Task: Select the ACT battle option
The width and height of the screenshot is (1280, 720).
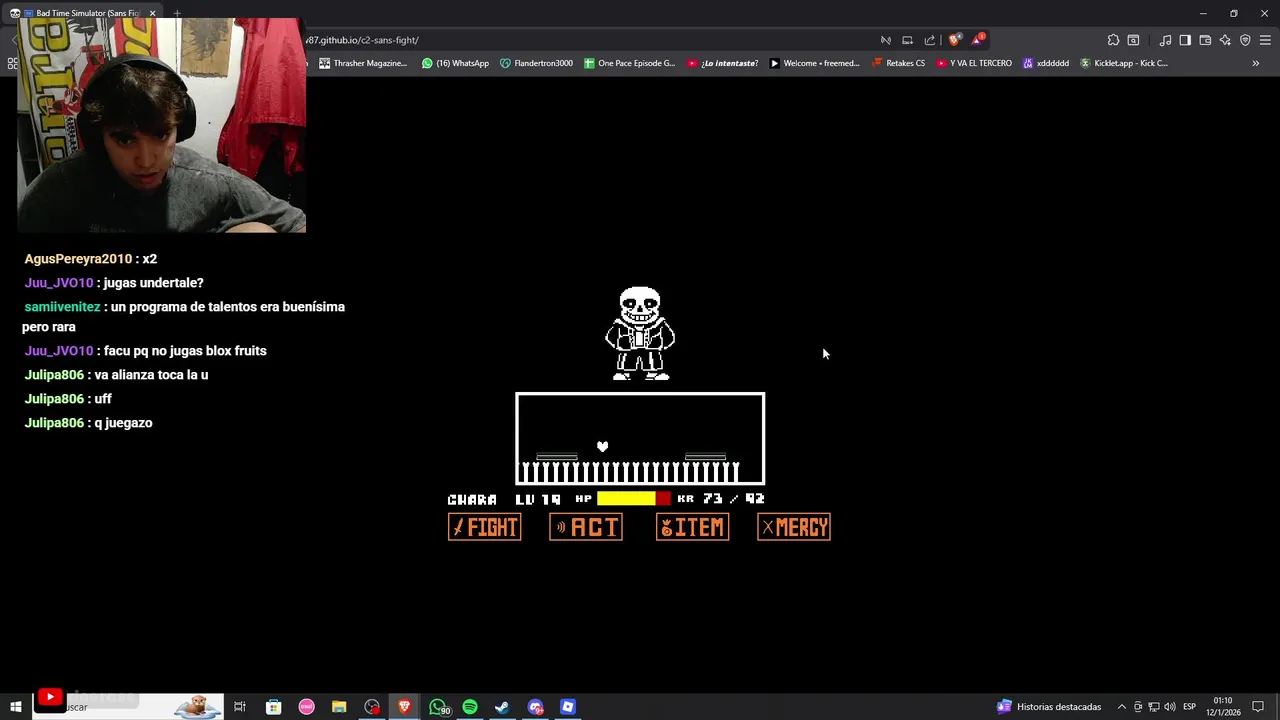Action: tap(586, 527)
